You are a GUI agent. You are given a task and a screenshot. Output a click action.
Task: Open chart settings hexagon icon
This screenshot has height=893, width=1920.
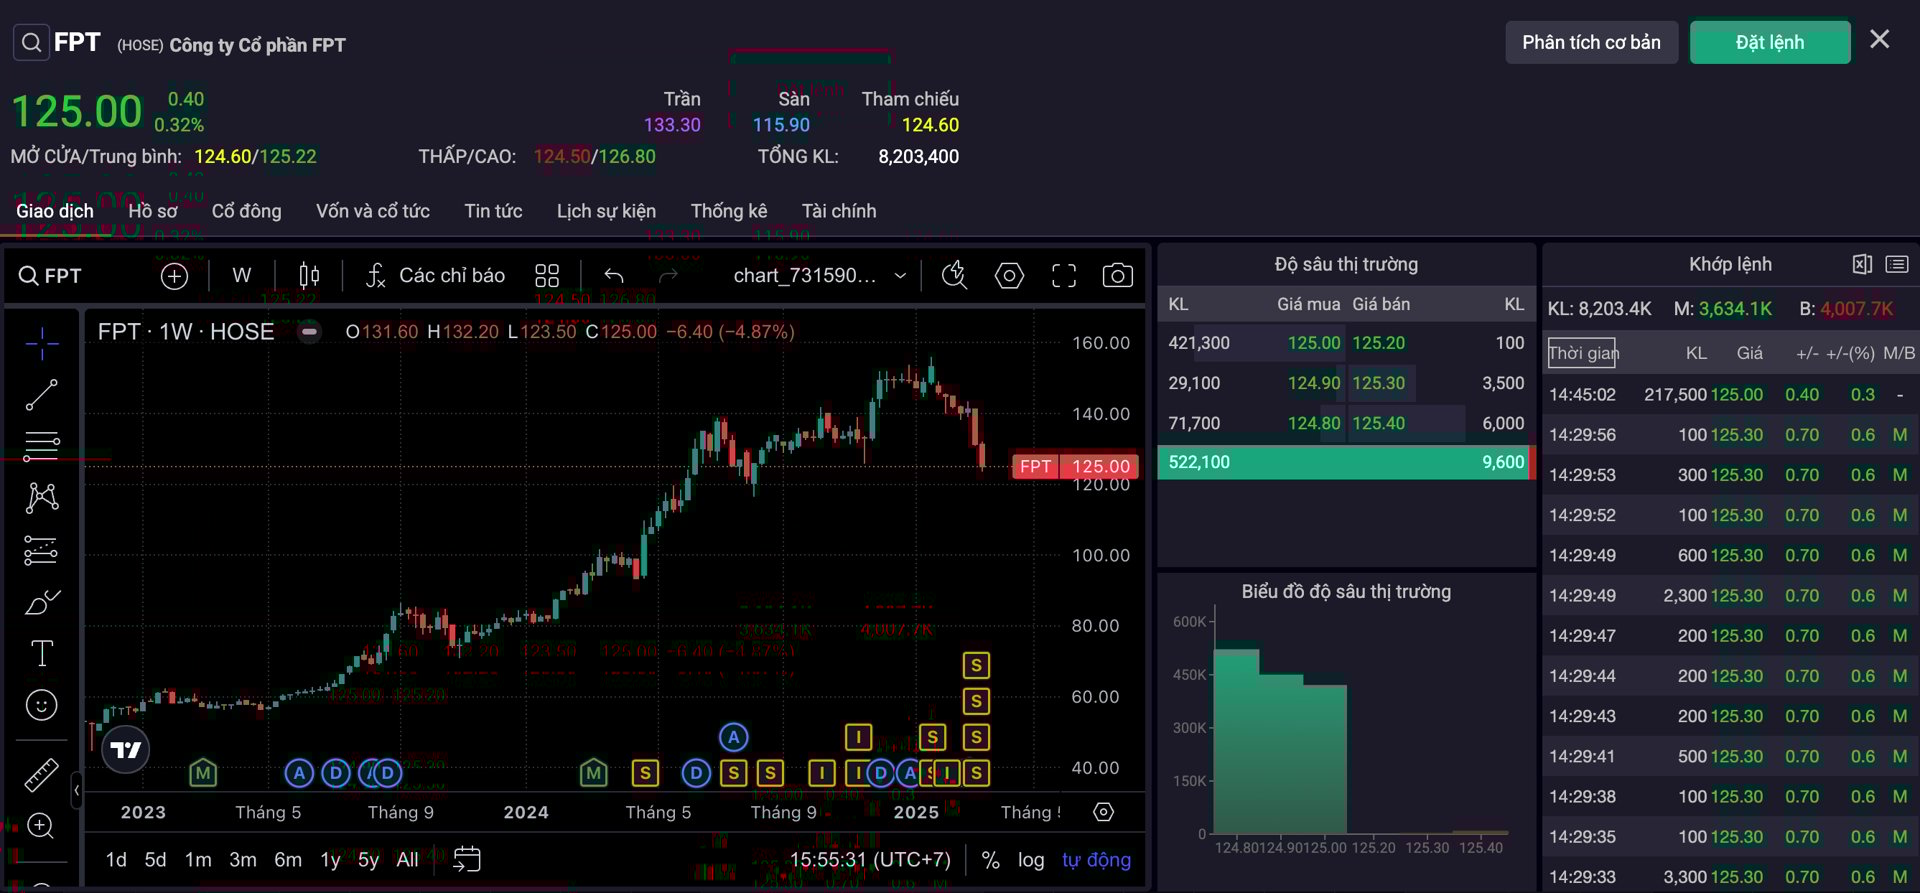1009,275
